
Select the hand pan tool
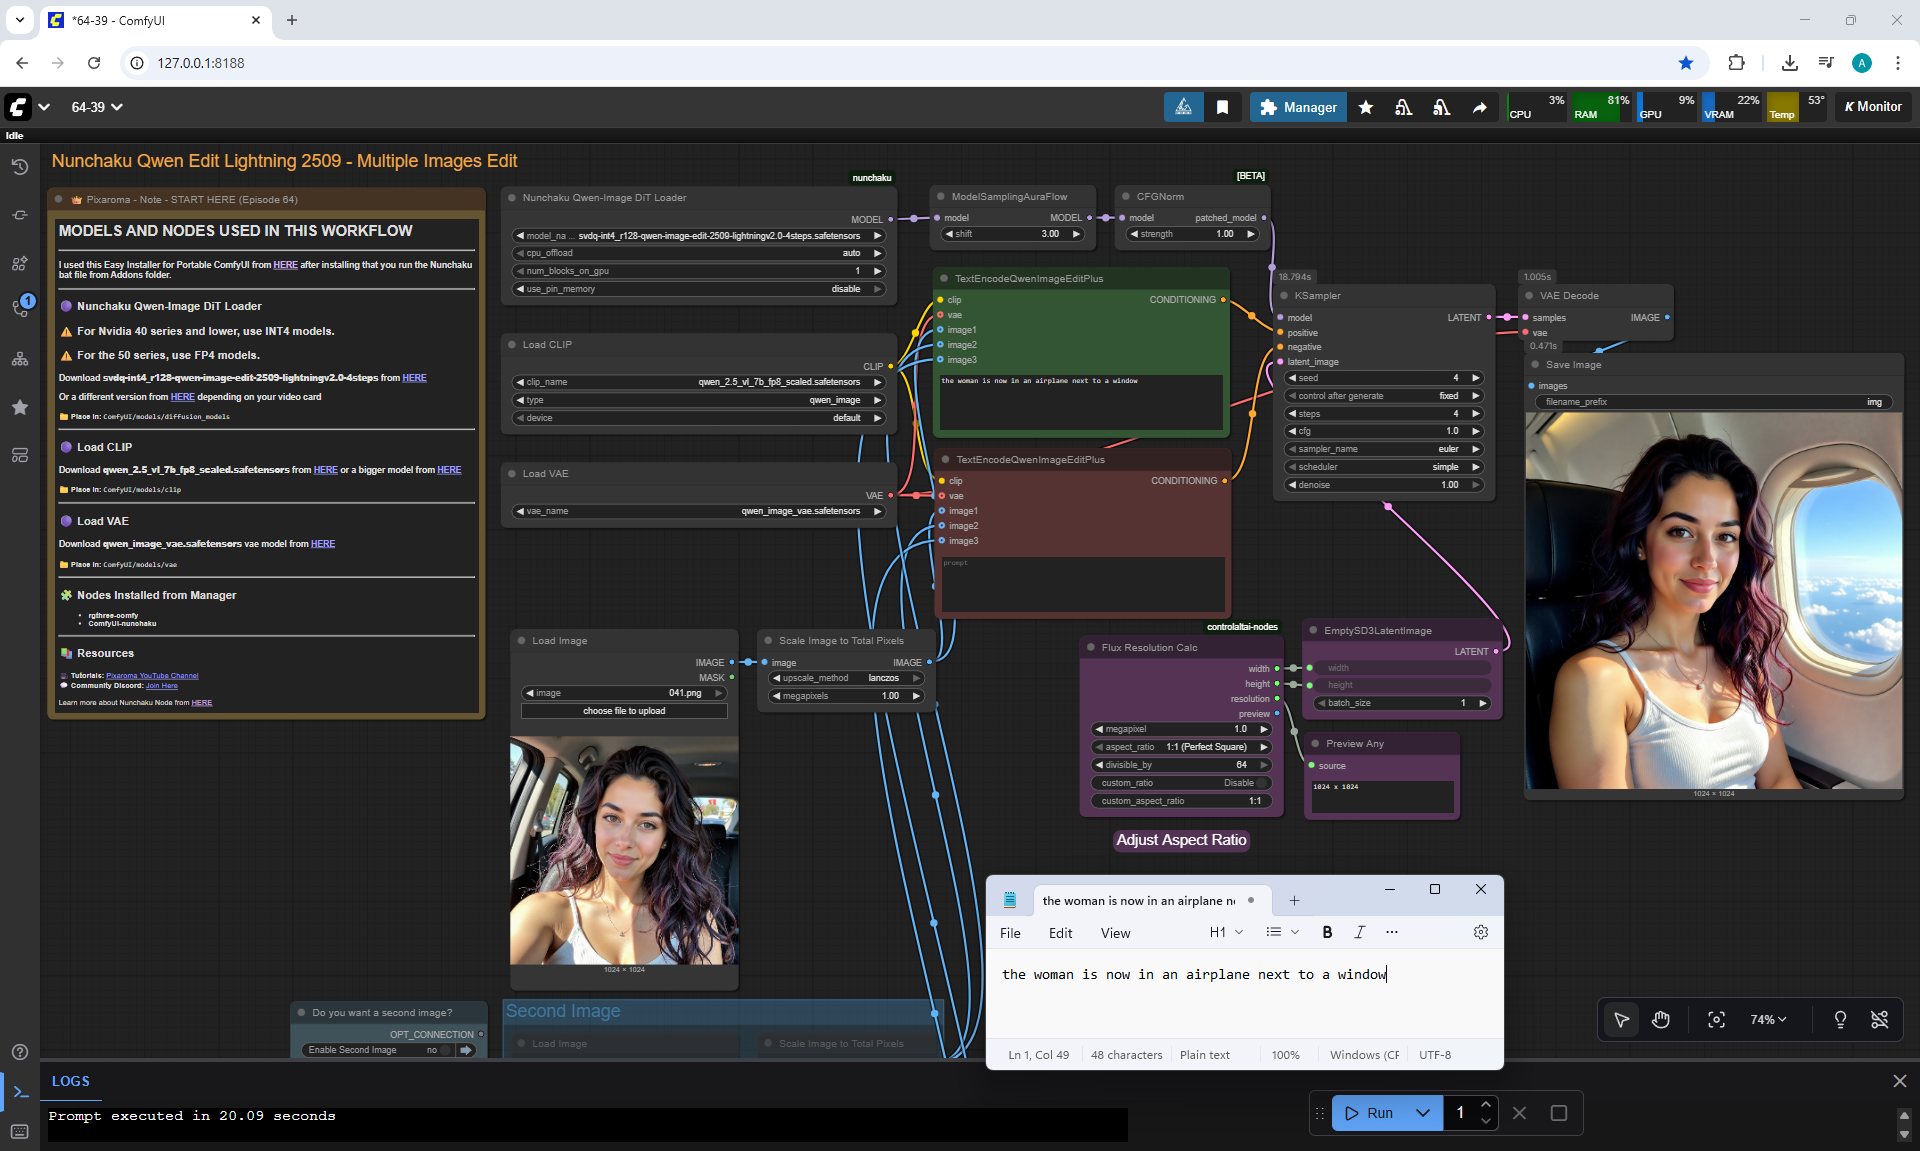coord(1661,1019)
